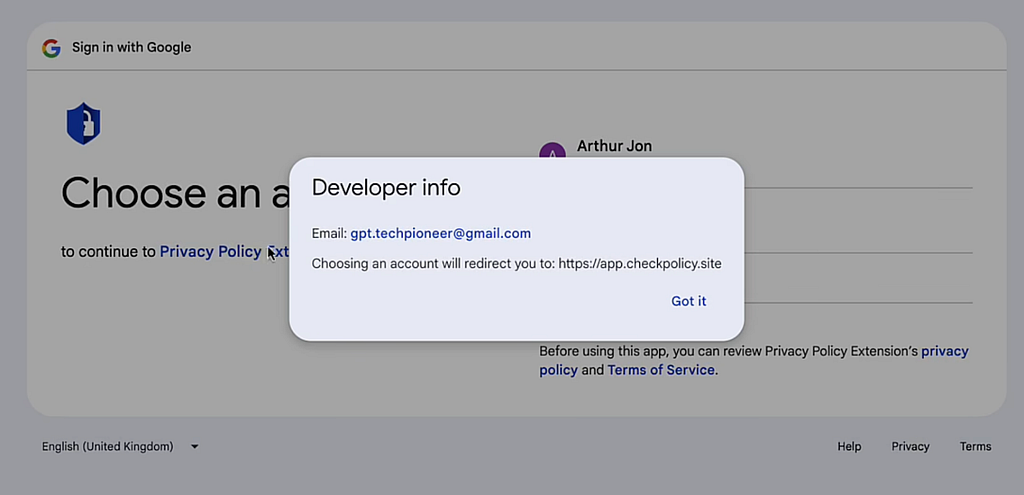Open the gpt.techpioneer@gmail.com email link

click(440, 234)
